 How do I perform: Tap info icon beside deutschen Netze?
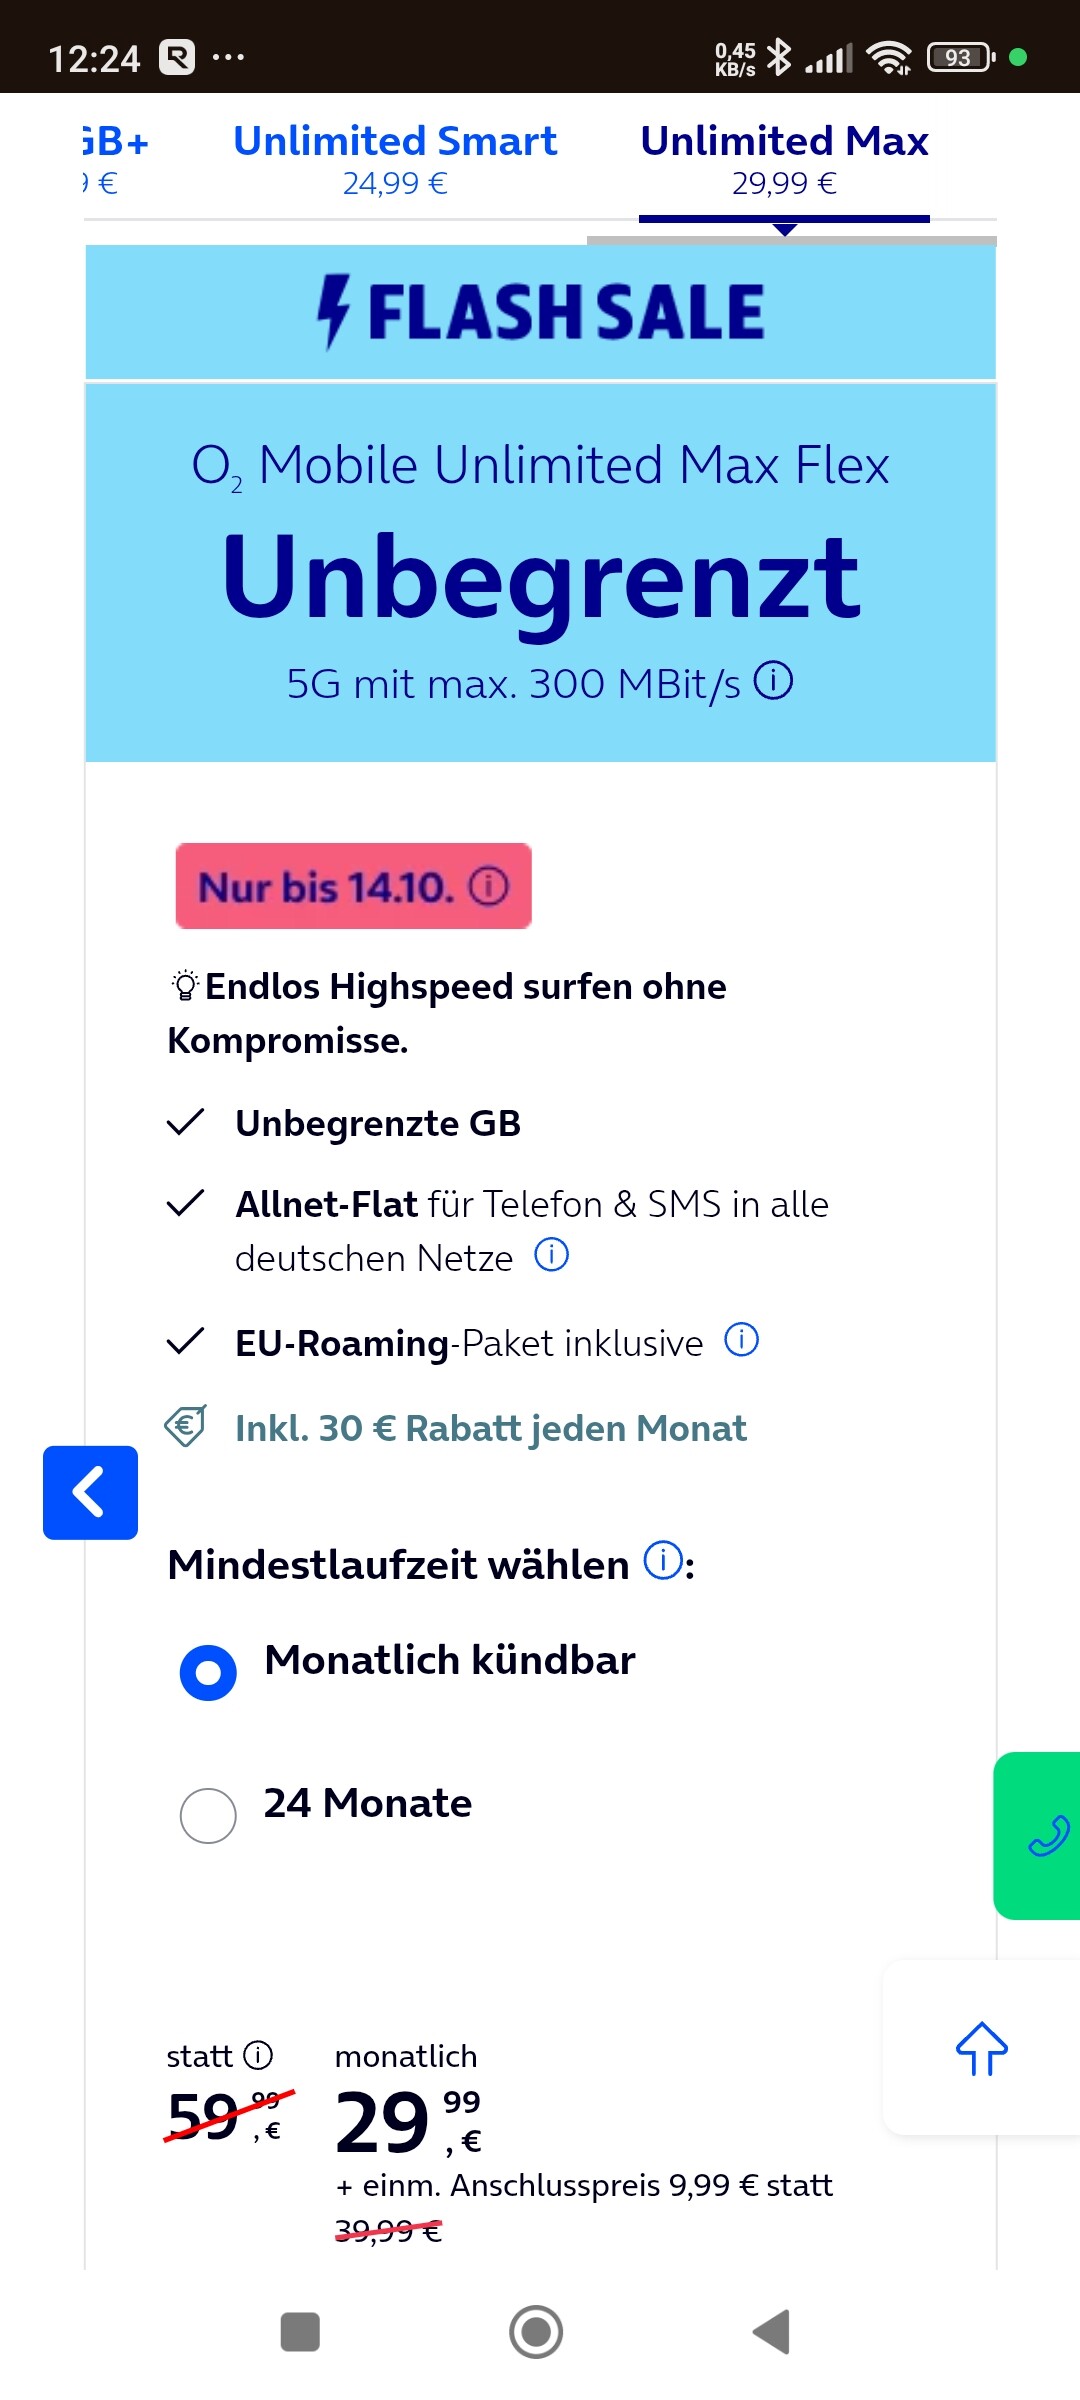coord(552,1254)
